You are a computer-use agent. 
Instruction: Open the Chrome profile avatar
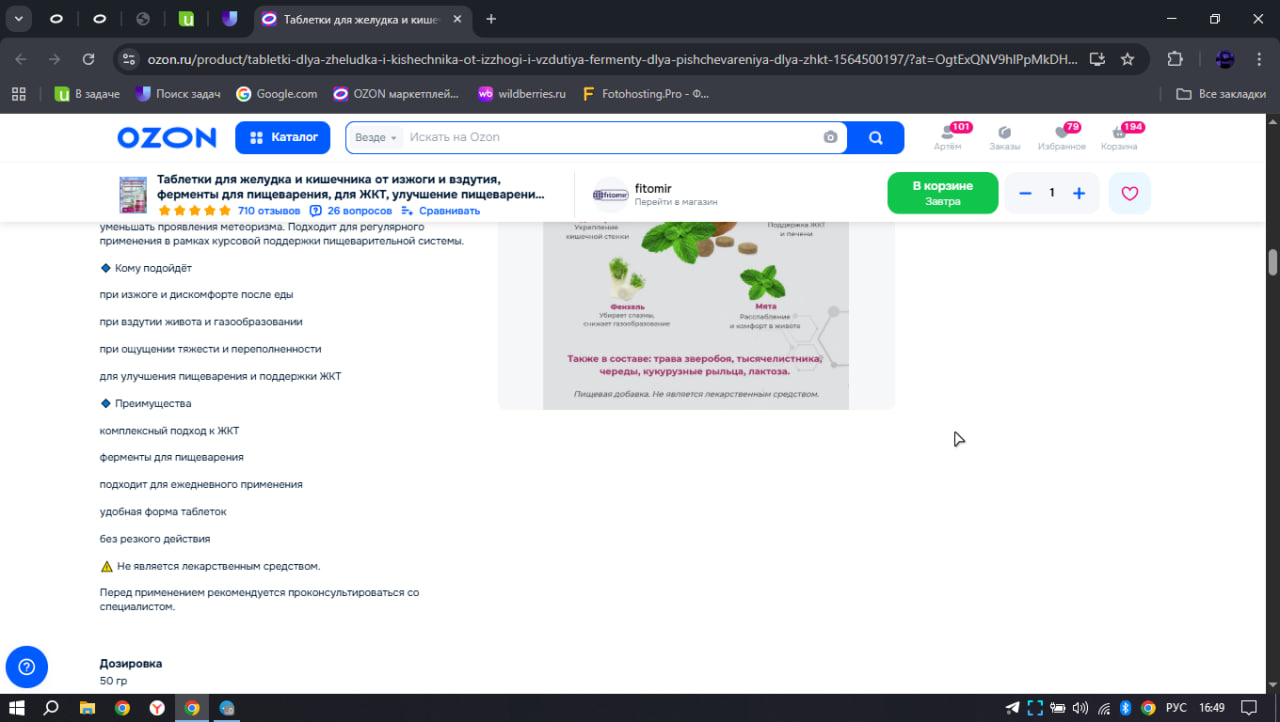pyautogui.click(x=1225, y=59)
